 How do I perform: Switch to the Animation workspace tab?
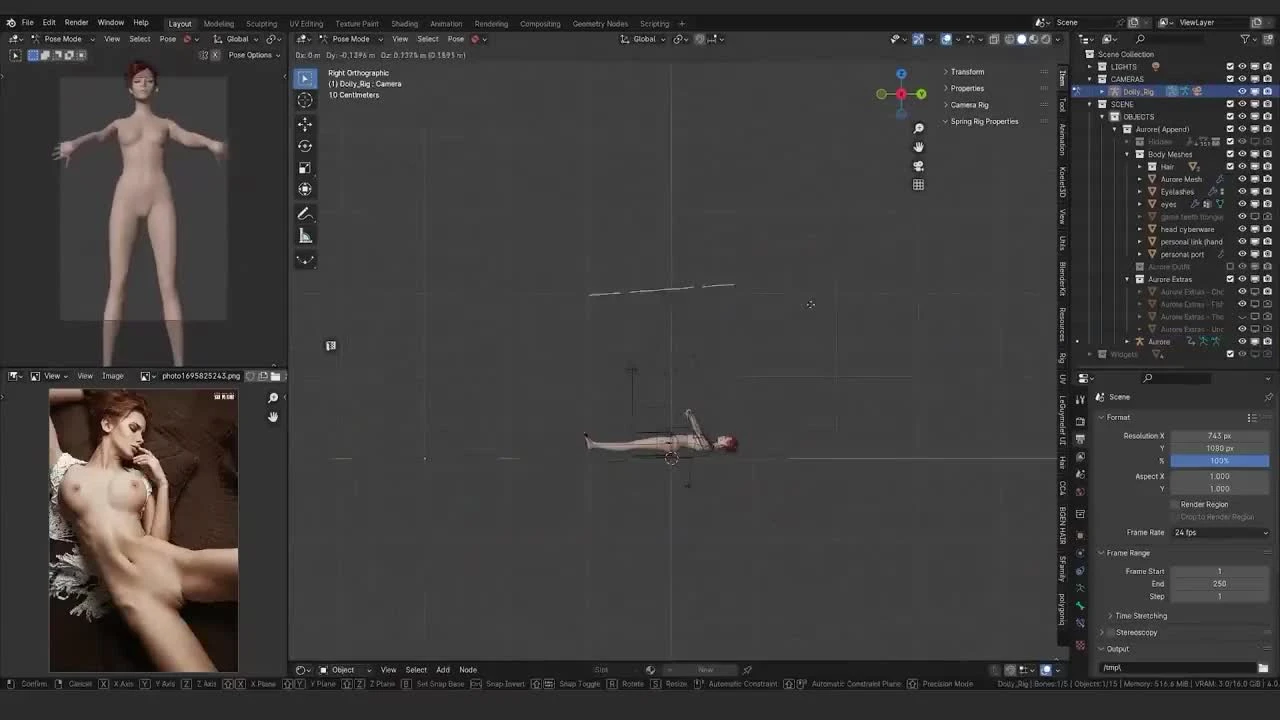446,23
